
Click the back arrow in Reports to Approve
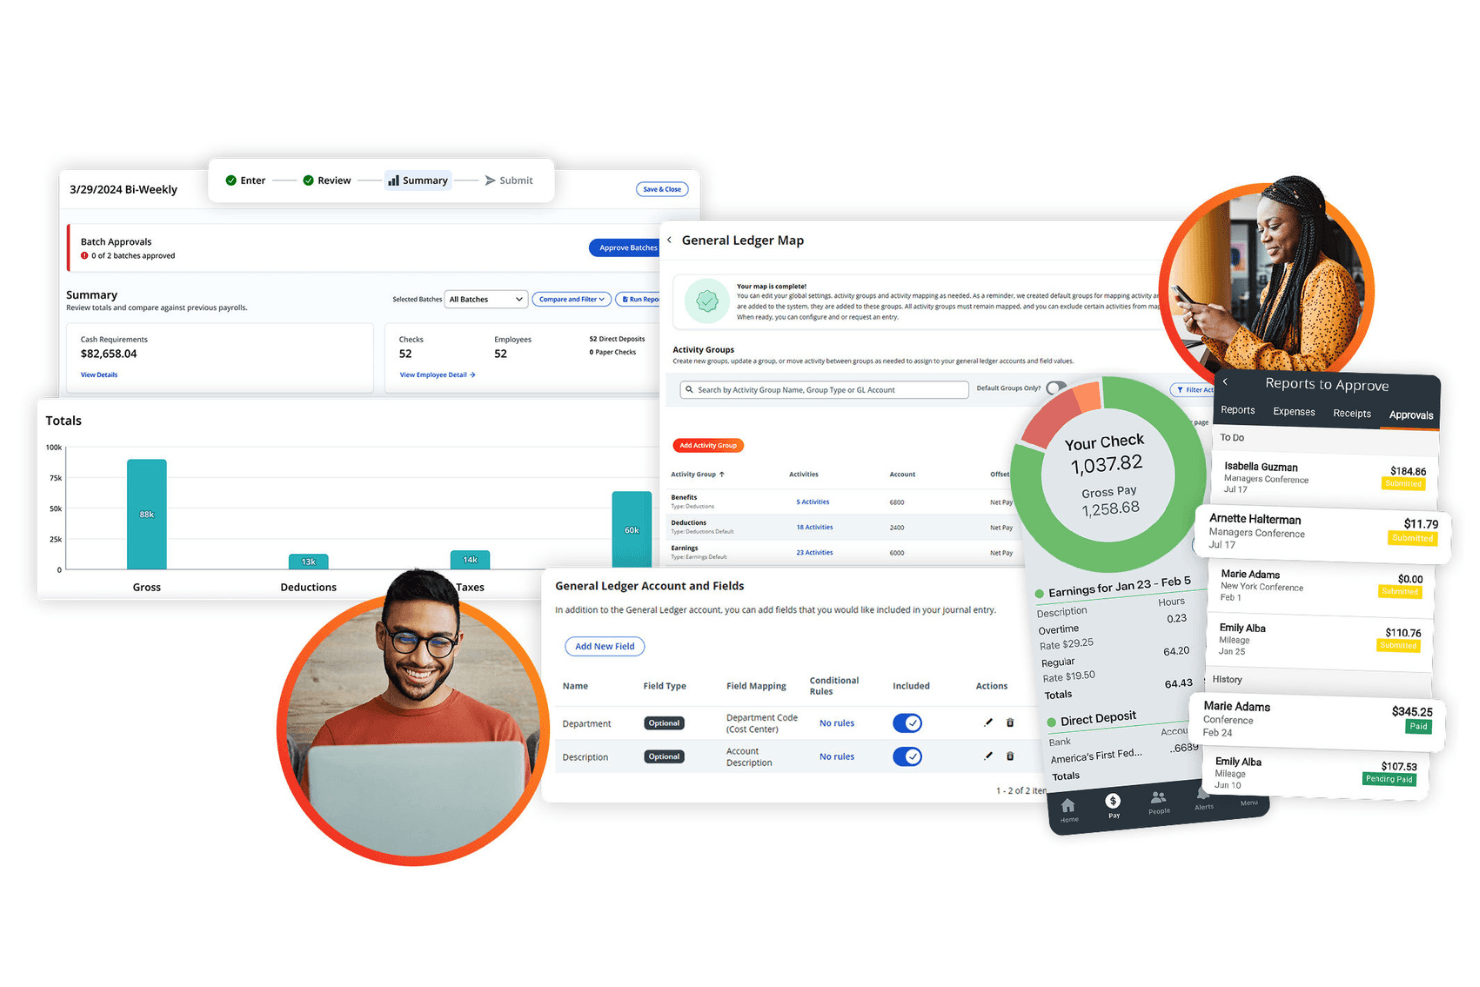pyautogui.click(x=1225, y=381)
